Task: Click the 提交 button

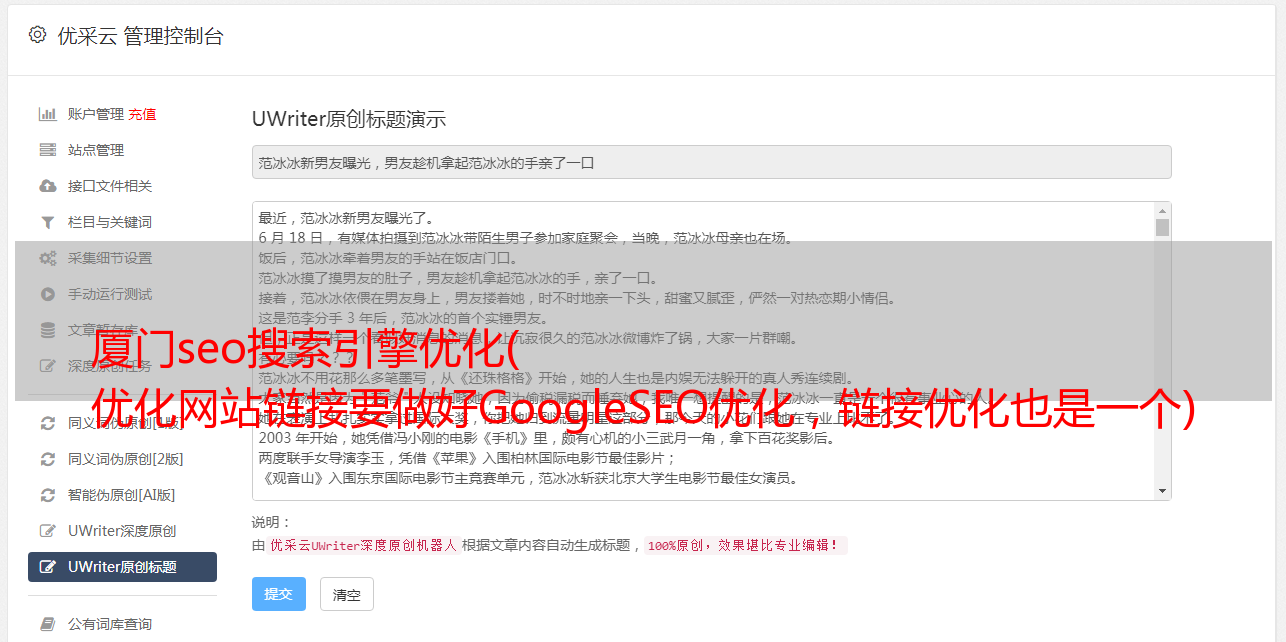Action: coord(279,594)
